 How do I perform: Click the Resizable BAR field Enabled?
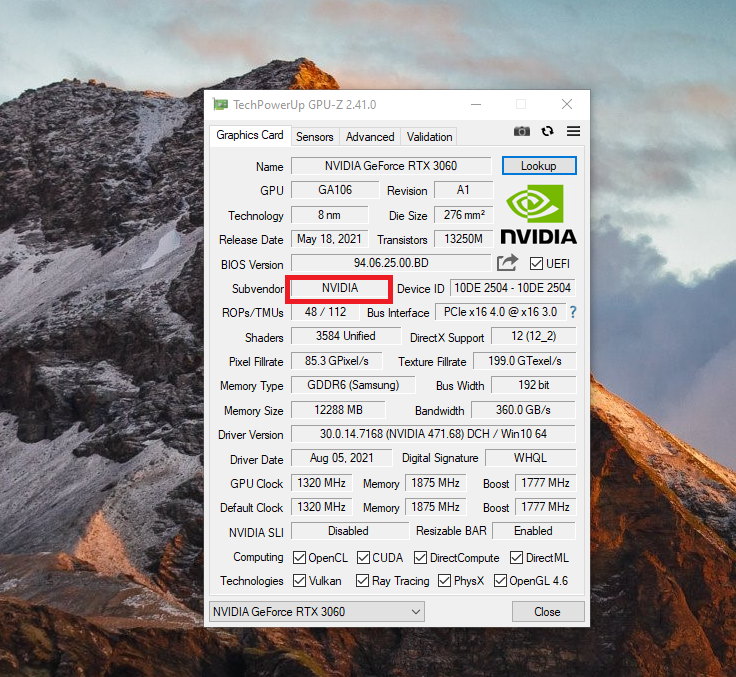pos(533,531)
